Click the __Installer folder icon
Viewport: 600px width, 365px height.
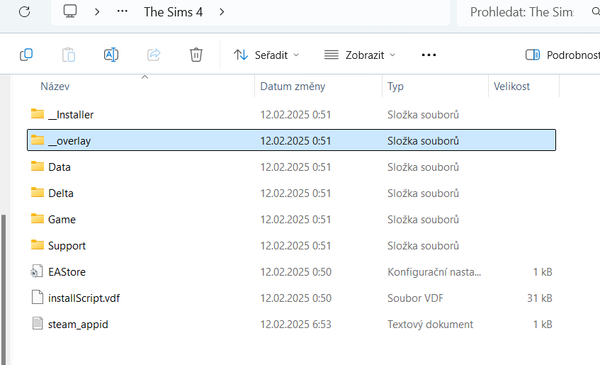[x=37, y=114]
